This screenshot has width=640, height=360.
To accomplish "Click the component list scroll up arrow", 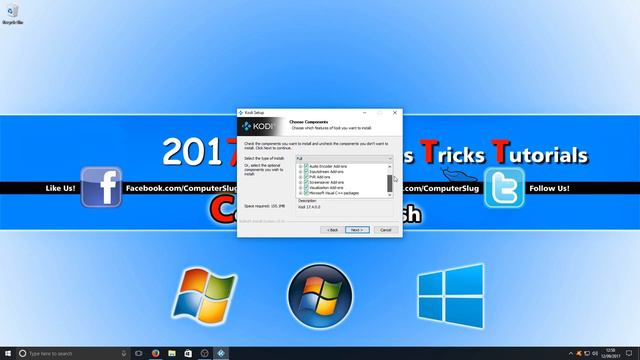I will pos(390,167).
